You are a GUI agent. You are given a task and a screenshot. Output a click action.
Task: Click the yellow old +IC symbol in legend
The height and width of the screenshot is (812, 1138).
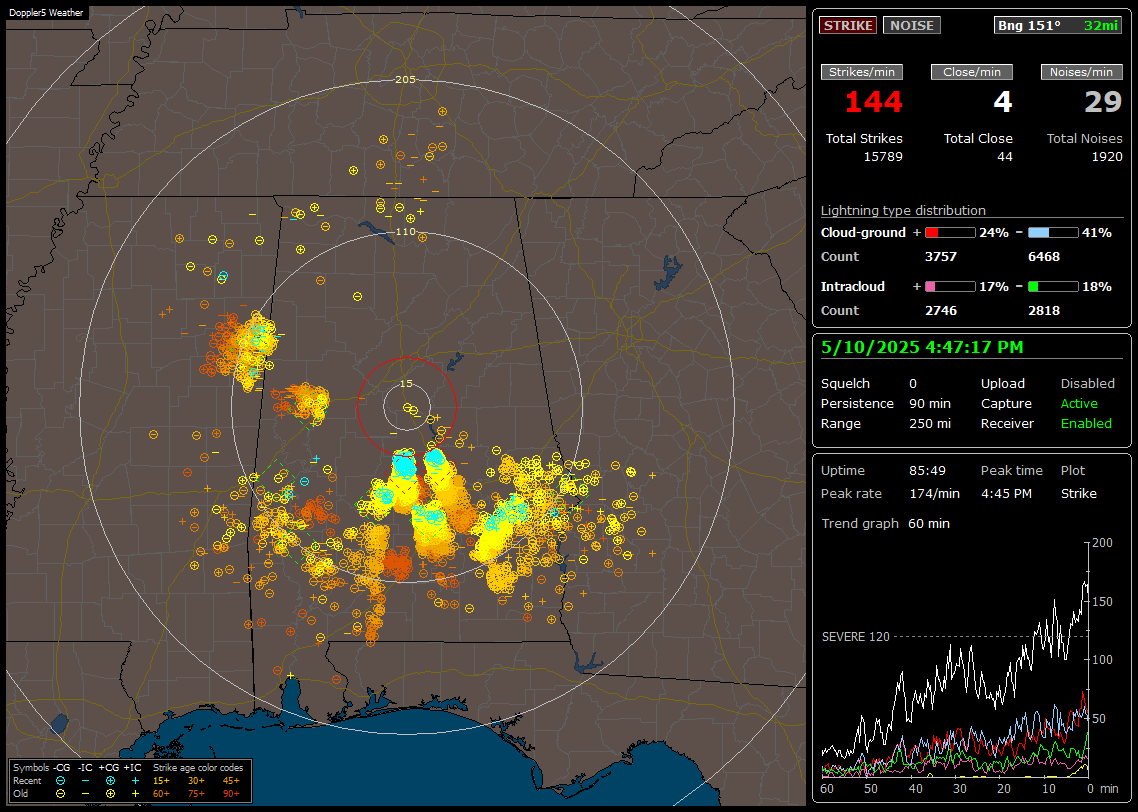pos(135,794)
